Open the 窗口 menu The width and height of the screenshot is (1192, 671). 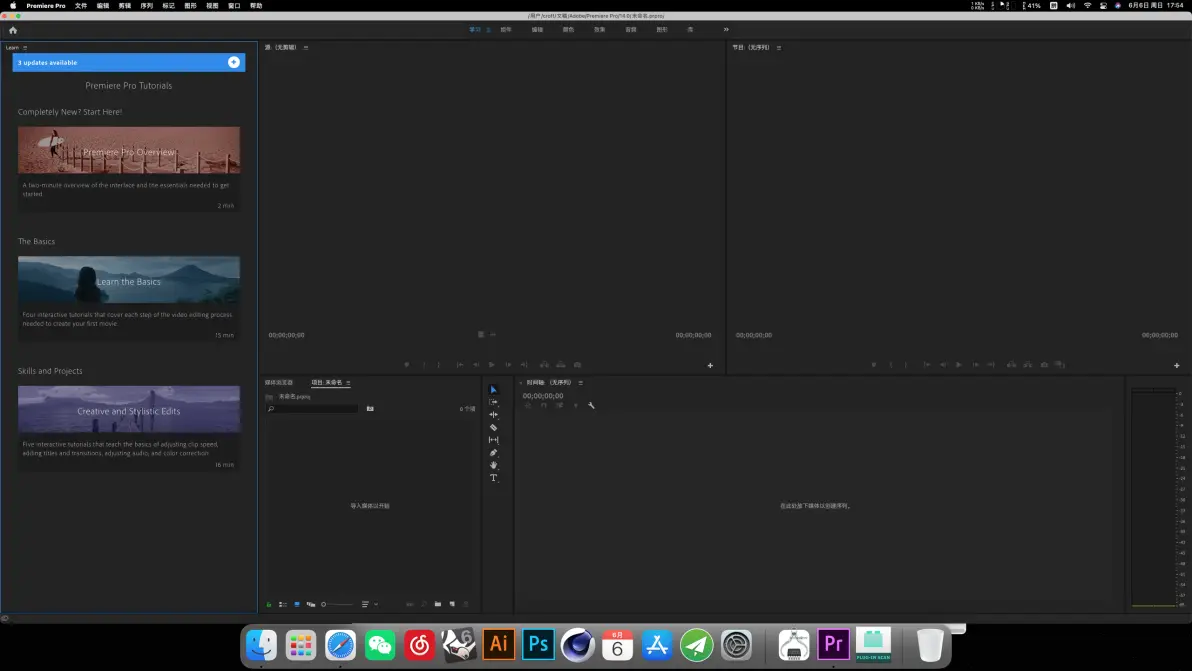click(x=234, y=5)
